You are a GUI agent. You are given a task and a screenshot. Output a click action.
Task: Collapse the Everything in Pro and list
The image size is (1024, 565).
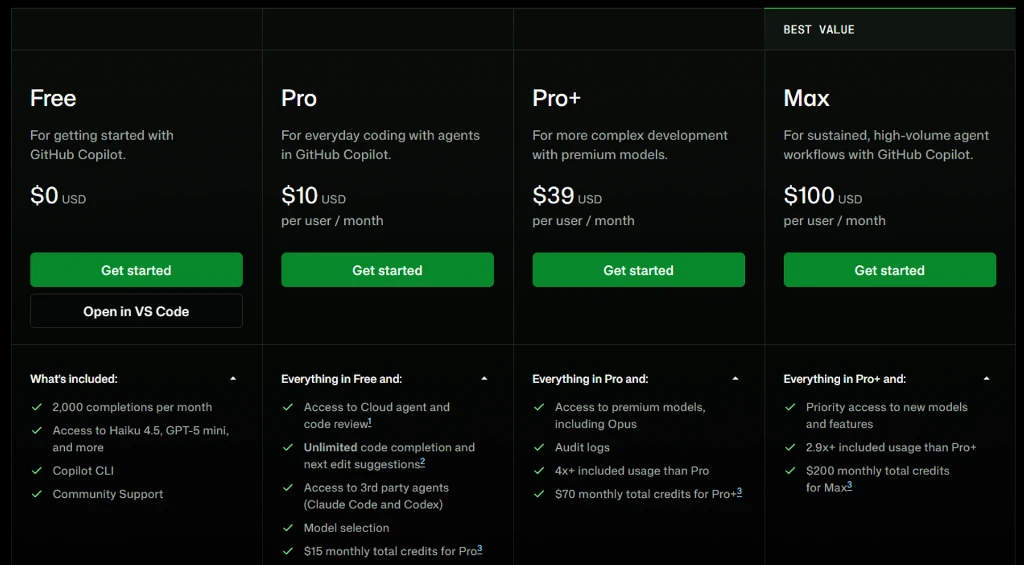pyautogui.click(x=735, y=379)
